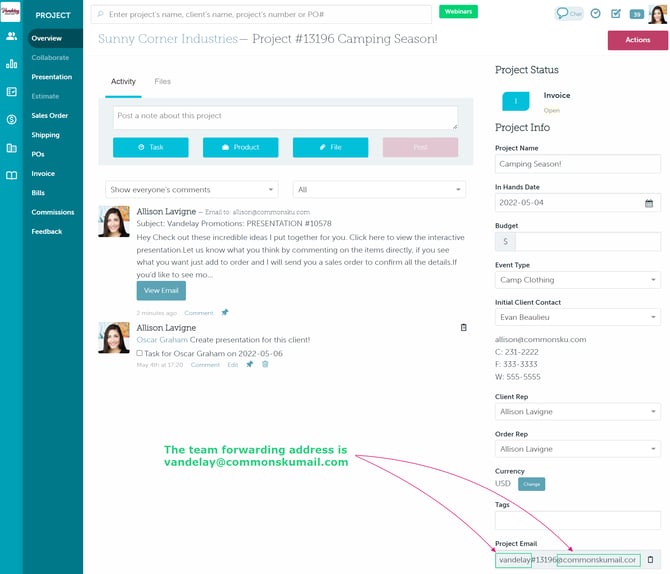Click the pink Actions button
Image resolution: width=670 pixels, height=574 pixels.
(637, 40)
